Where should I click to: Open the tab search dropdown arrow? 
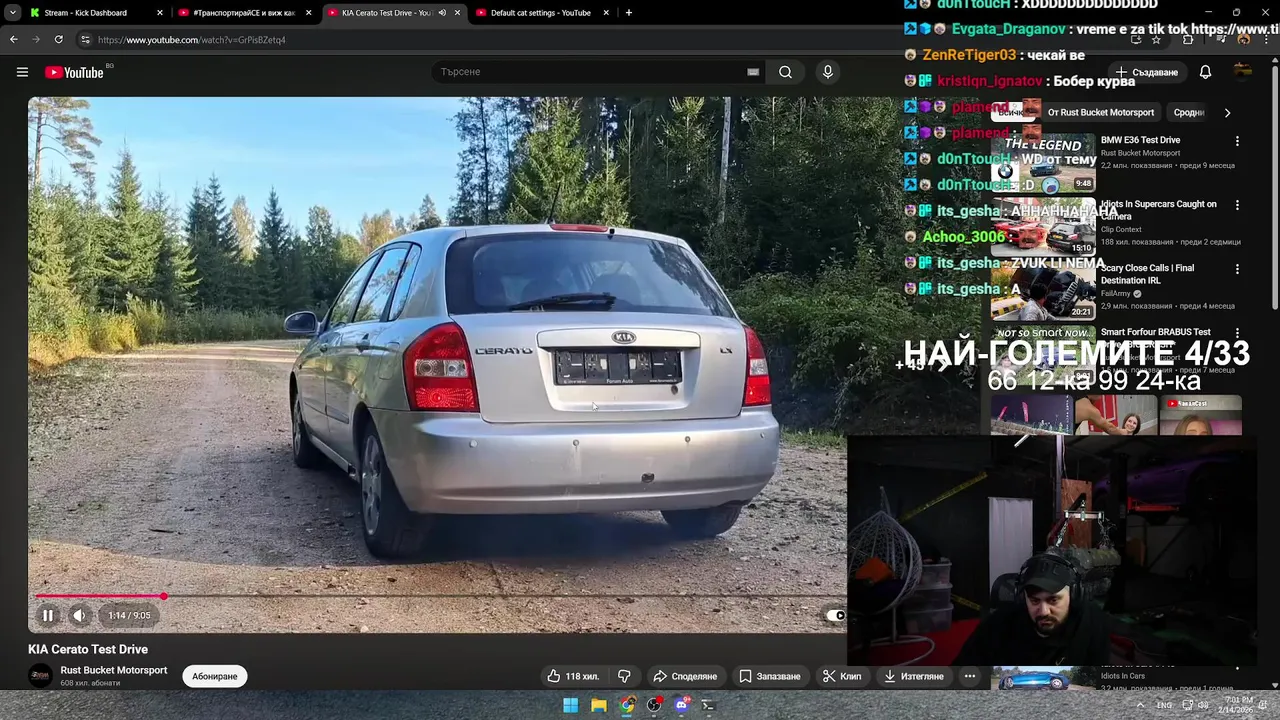[x=12, y=13]
